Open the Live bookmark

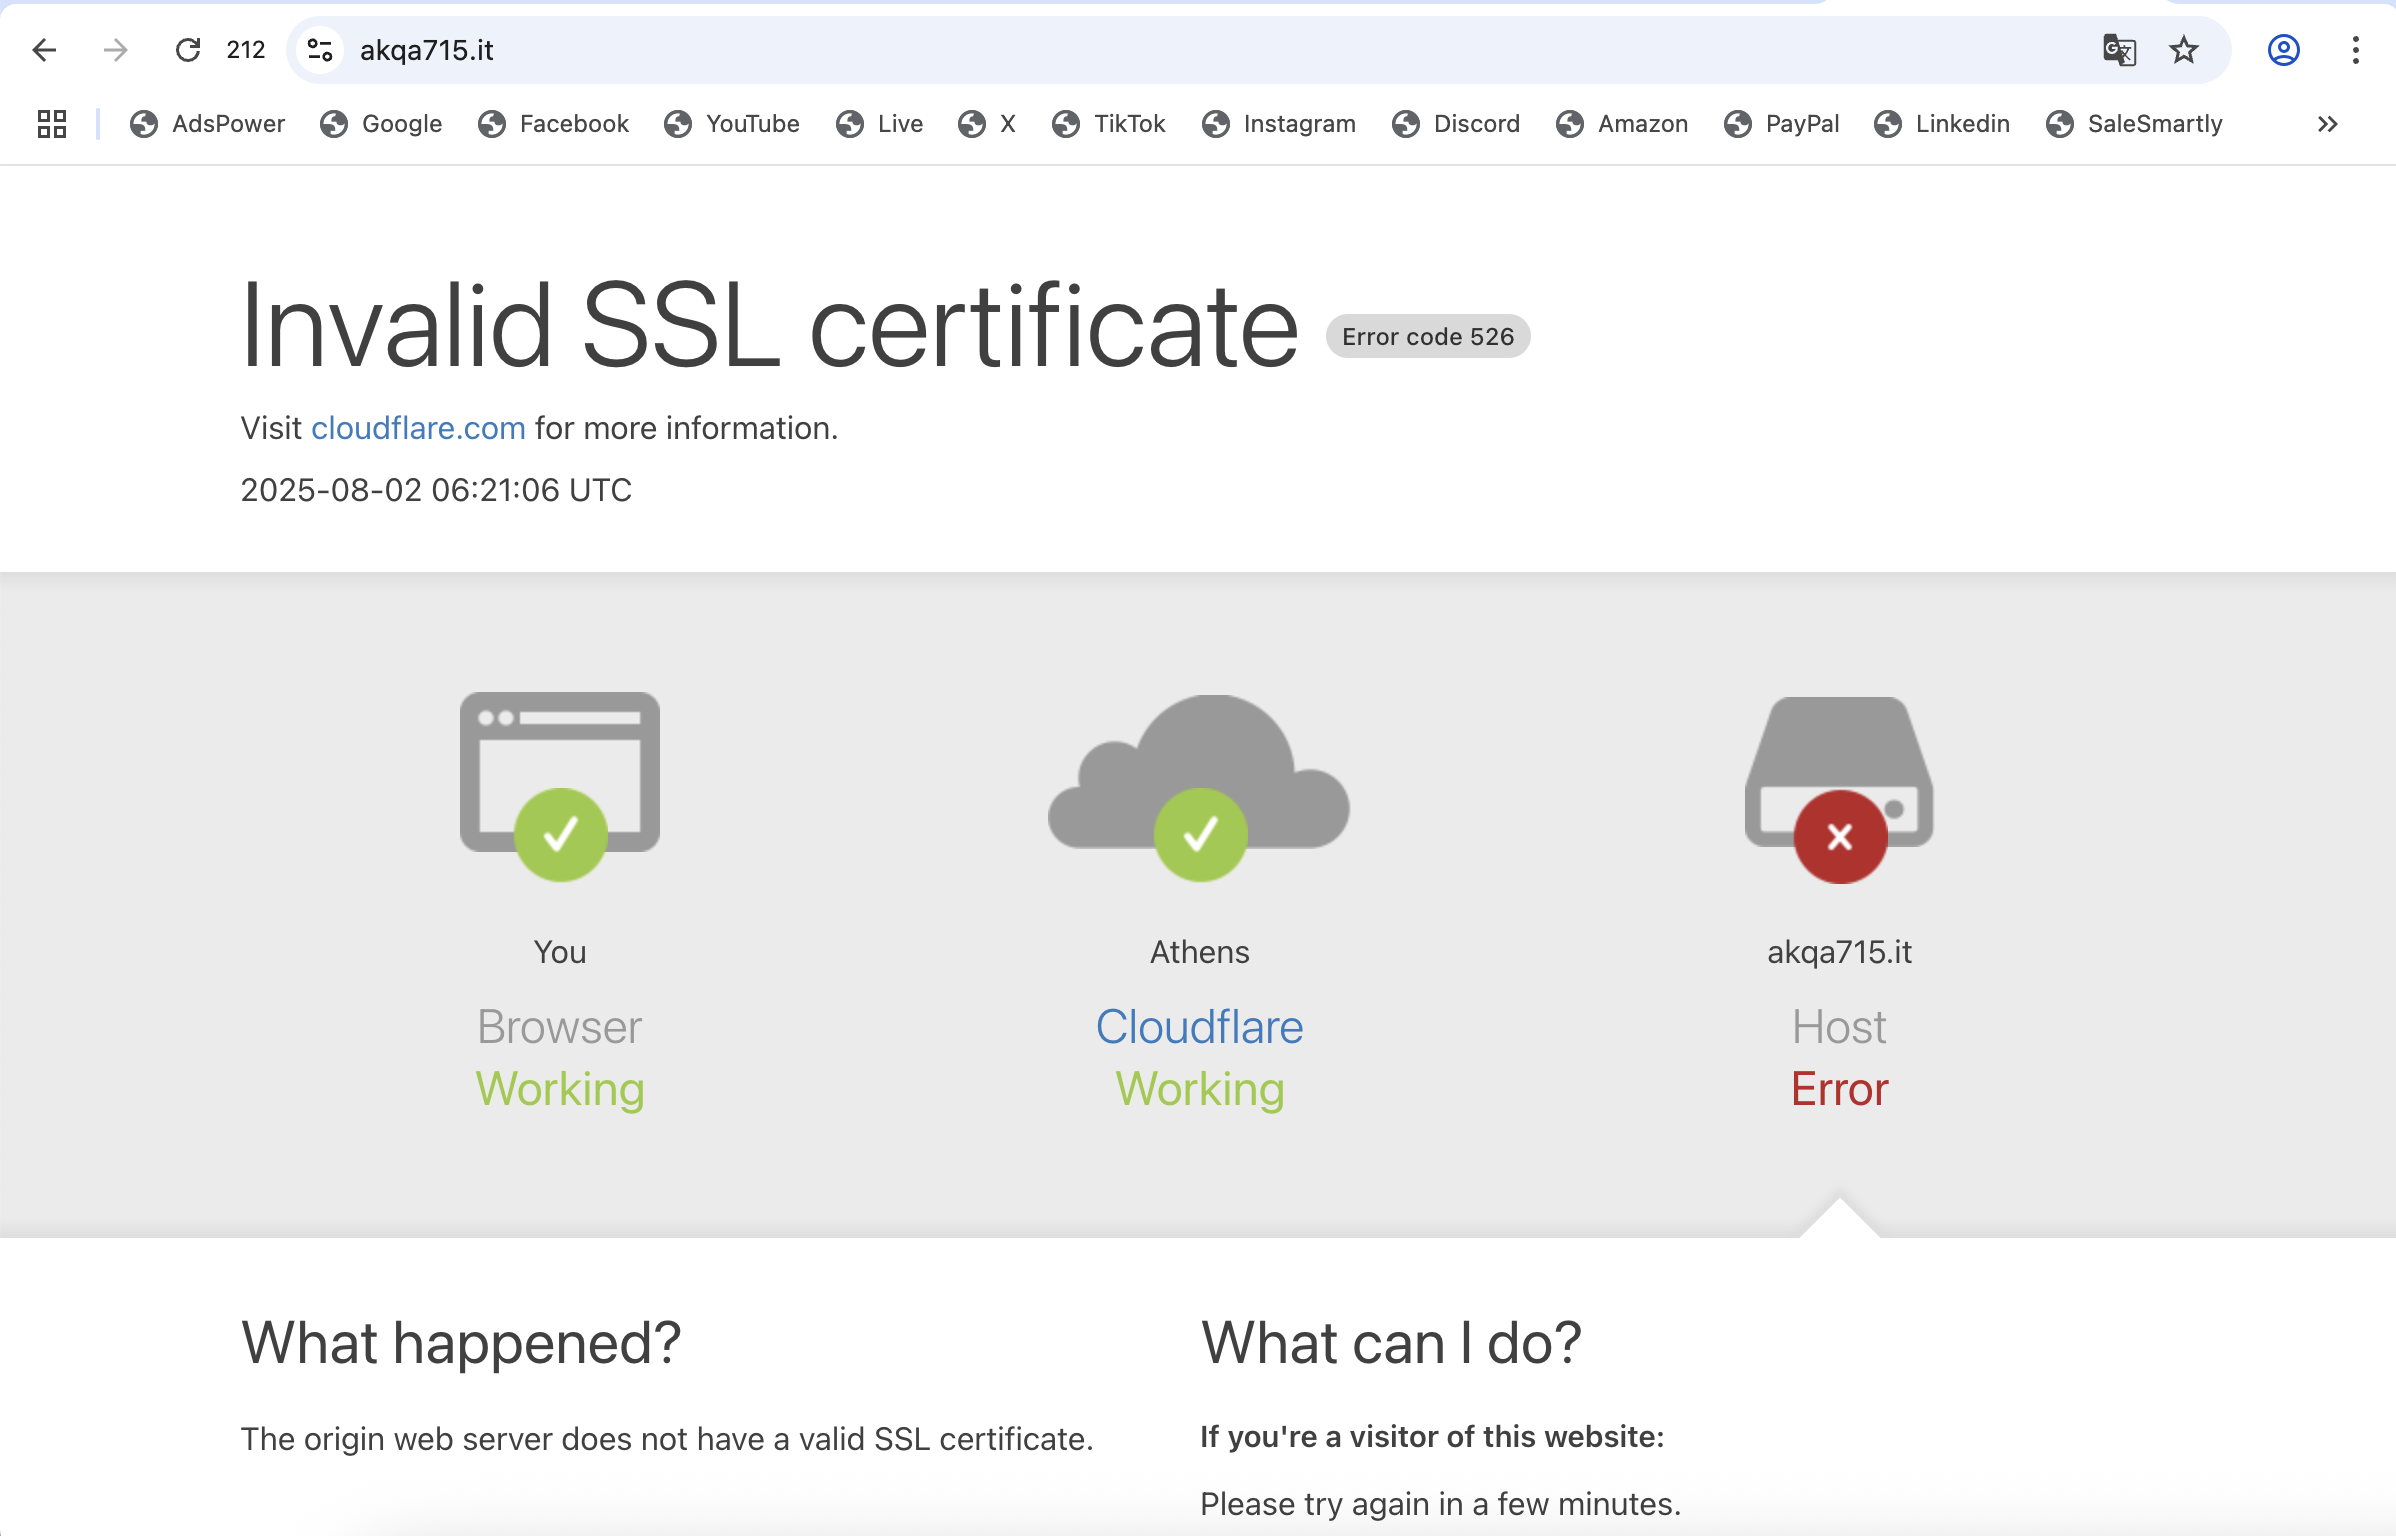click(880, 124)
